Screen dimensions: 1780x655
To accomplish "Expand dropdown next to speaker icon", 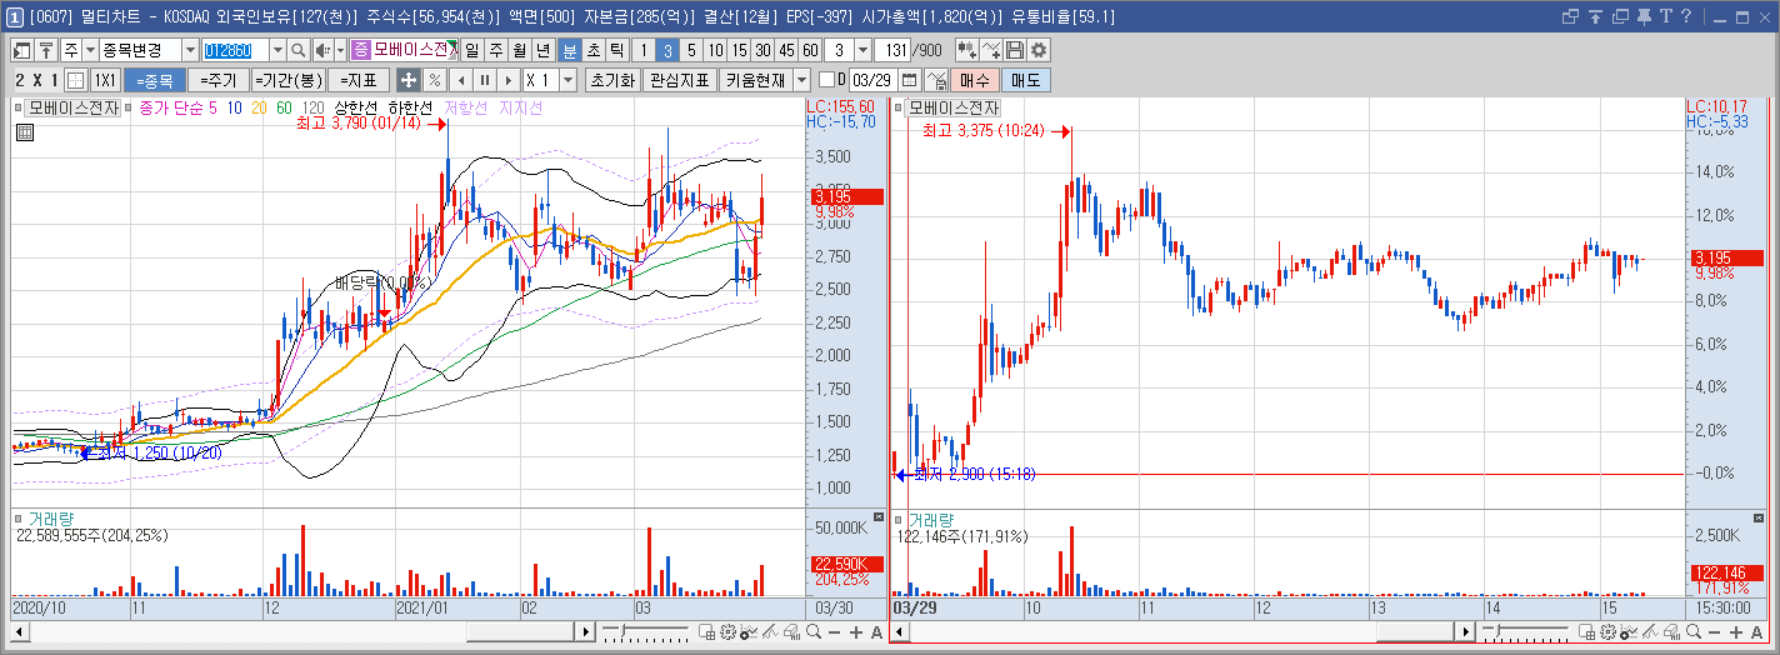I will 340,50.
